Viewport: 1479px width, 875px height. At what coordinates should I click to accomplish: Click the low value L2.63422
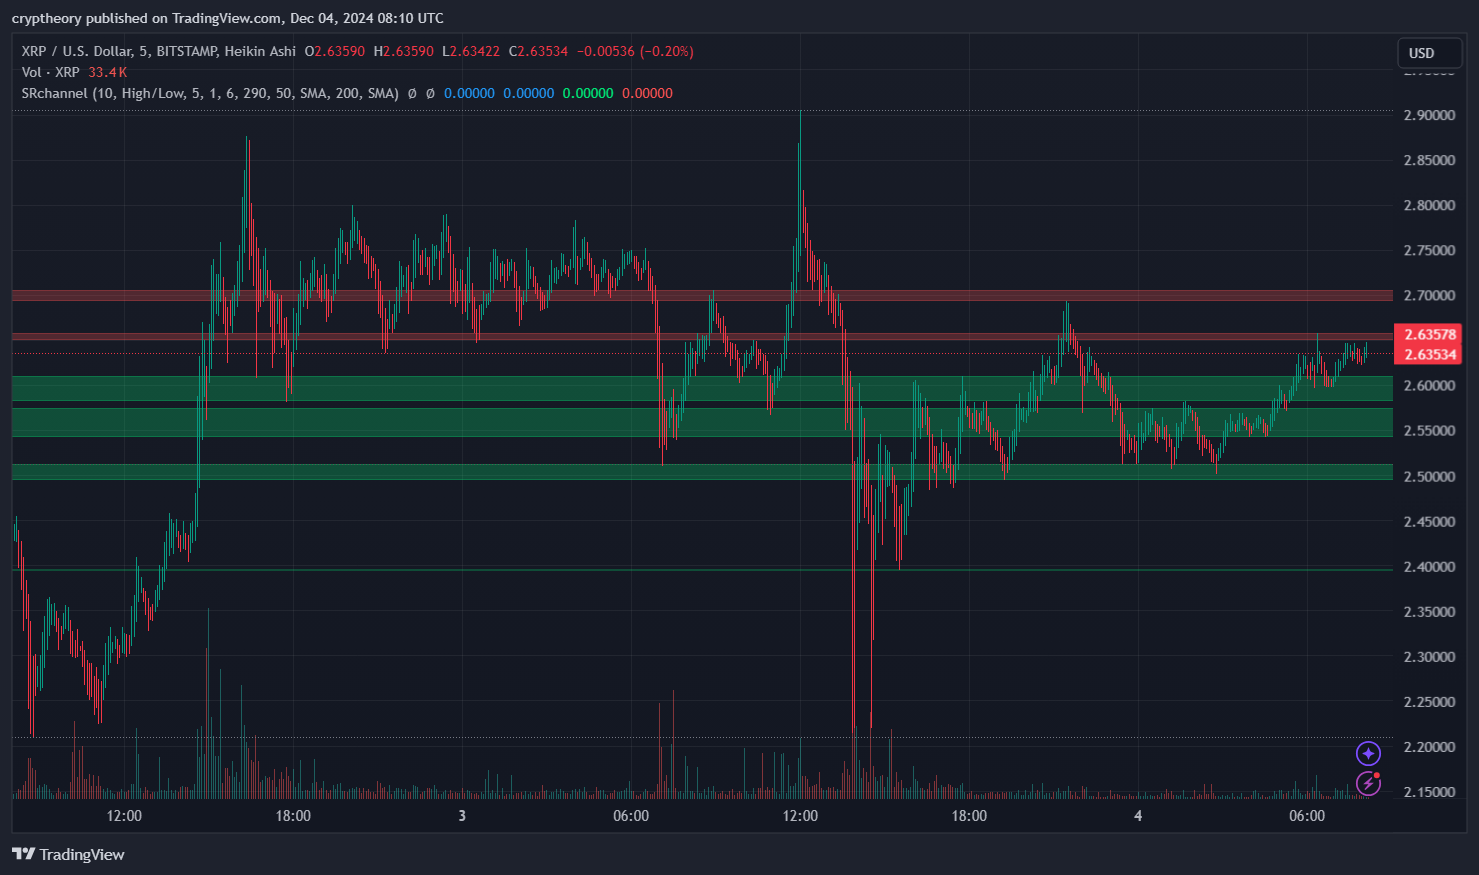click(471, 51)
